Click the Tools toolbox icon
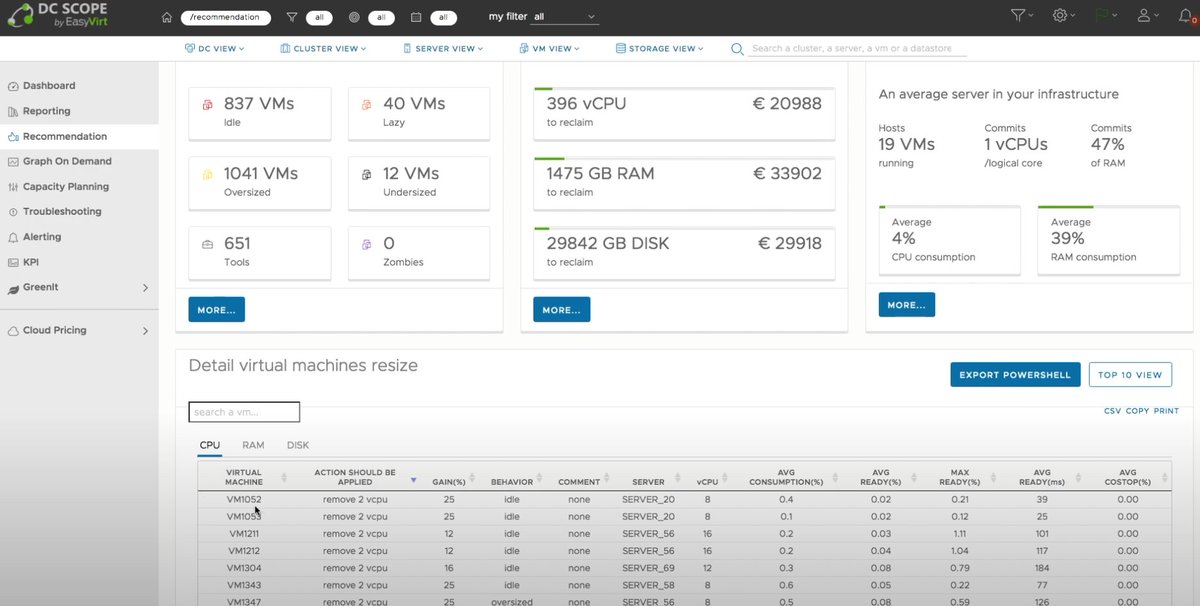Viewport: 1200px width, 606px height. tap(207, 244)
